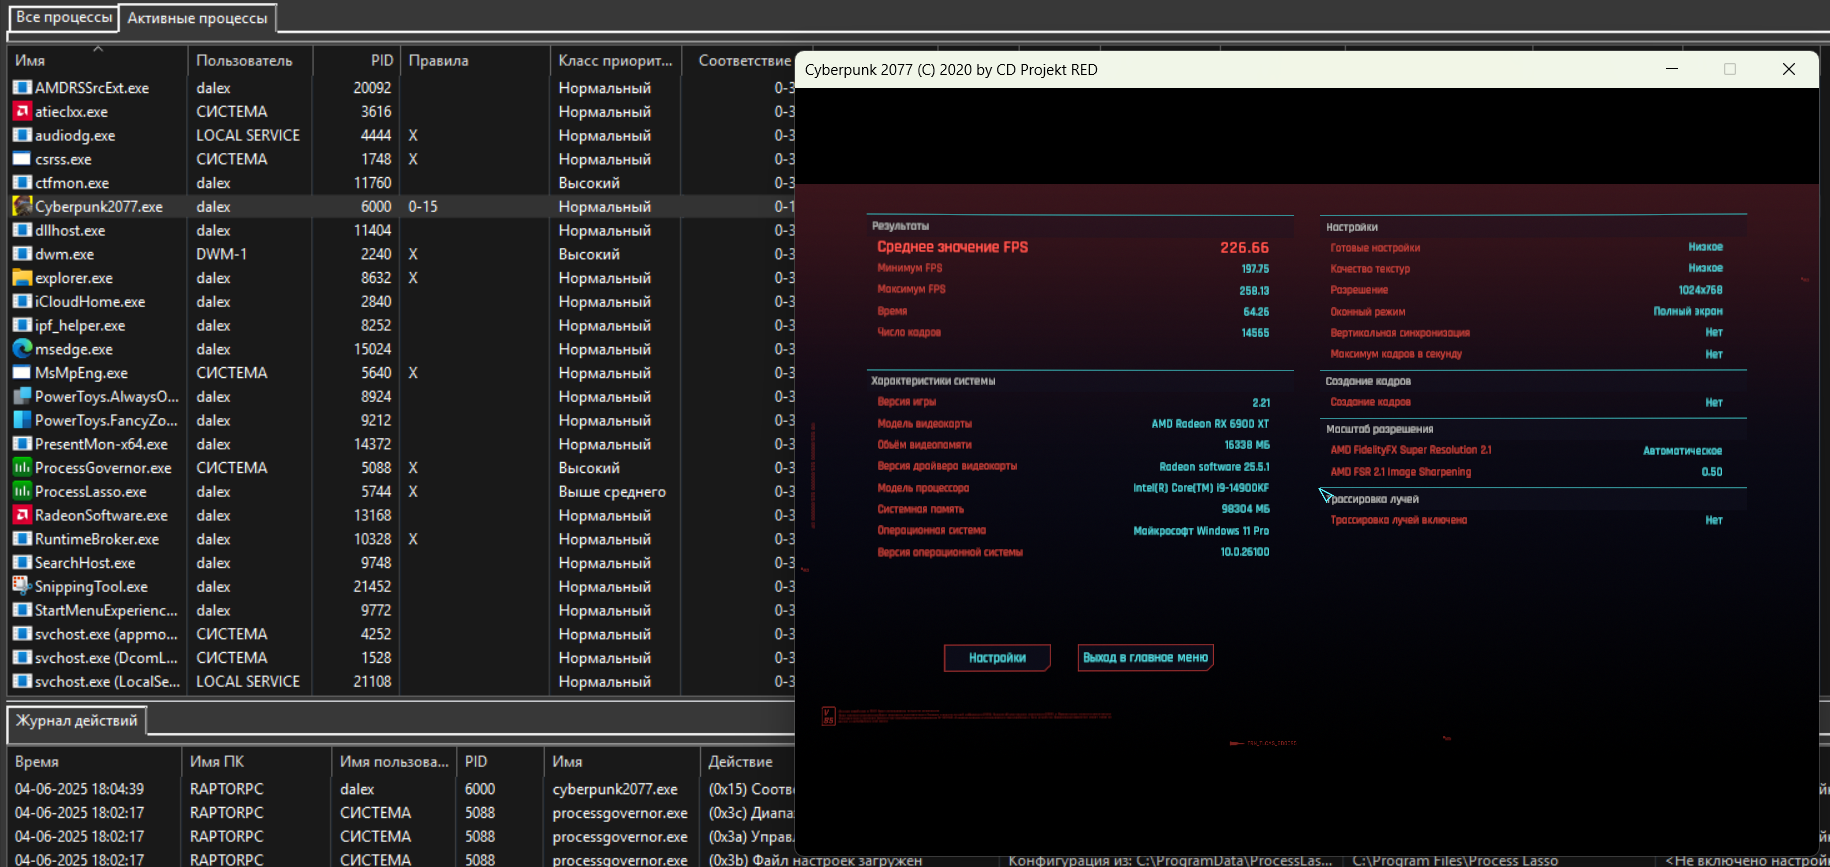The image size is (1830, 867).
Task: Click 'AMD FidelityFX Super Resolution 2.1' setting
Action: pyautogui.click(x=1411, y=450)
